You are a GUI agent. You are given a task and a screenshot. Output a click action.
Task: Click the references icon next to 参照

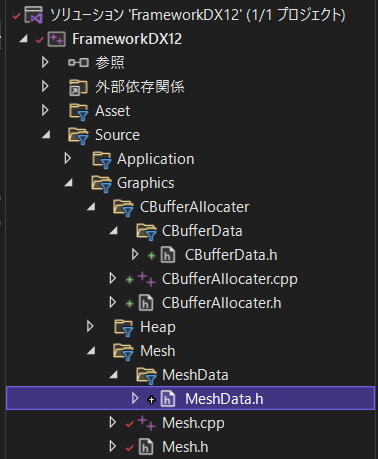78,63
